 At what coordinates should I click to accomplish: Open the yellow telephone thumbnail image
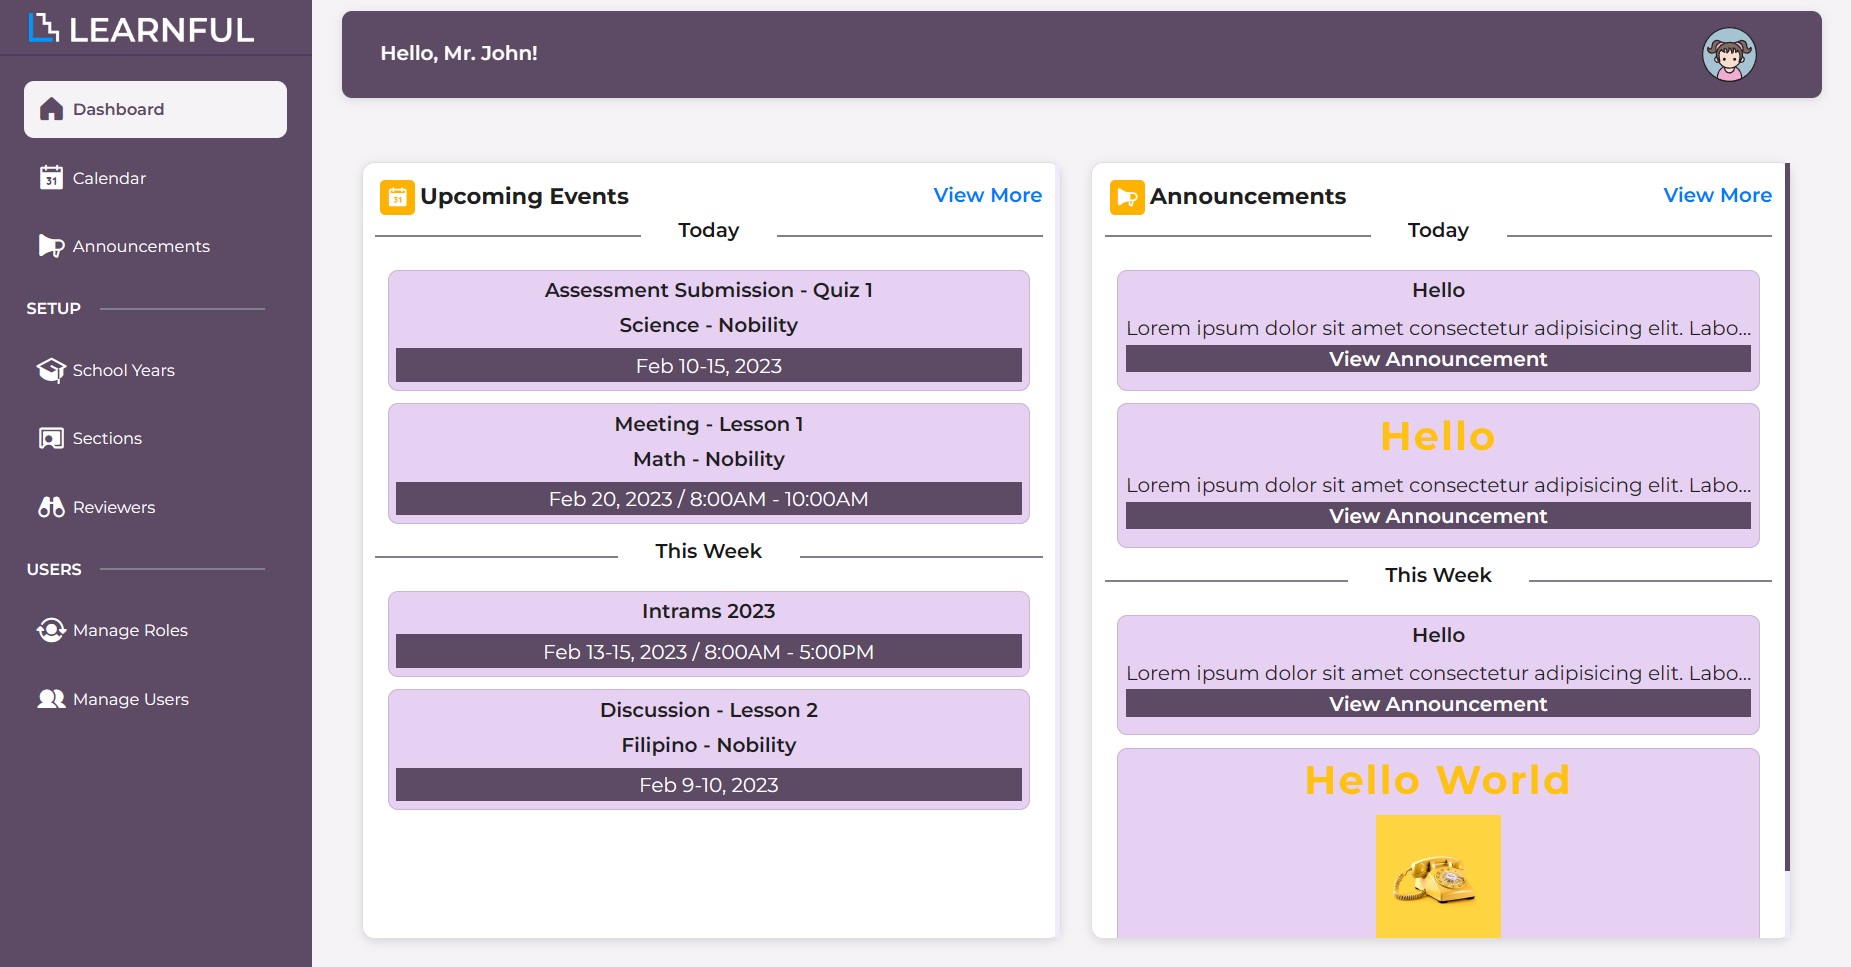coord(1438,876)
